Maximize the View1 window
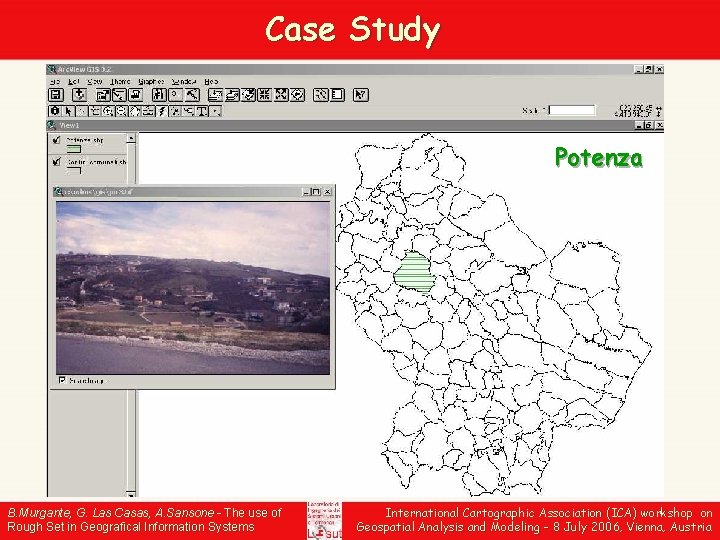The width and height of the screenshot is (720, 540). pyautogui.click(x=648, y=125)
